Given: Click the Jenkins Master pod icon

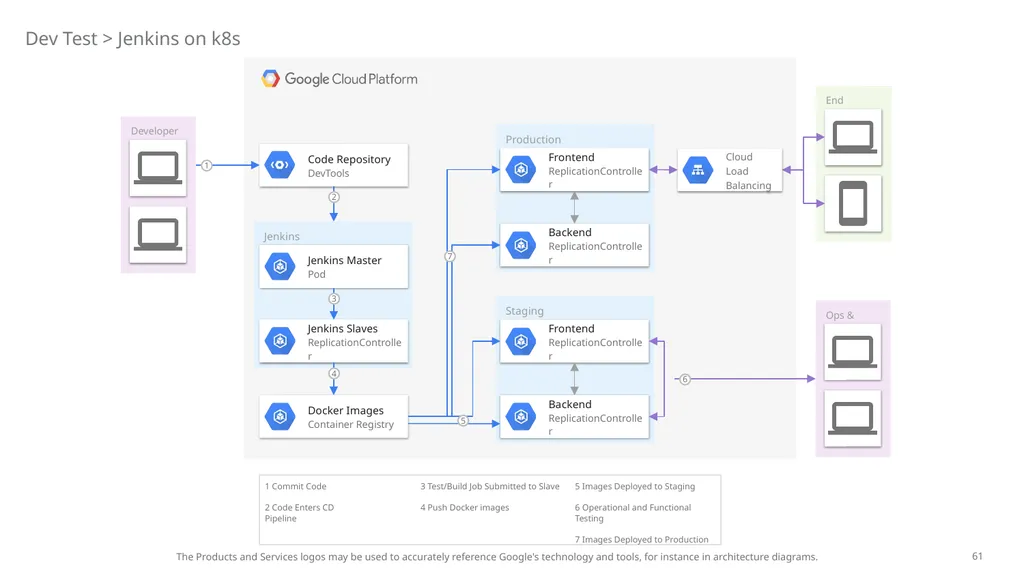Looking at the screenshot, I should click(x=280, y=266).
